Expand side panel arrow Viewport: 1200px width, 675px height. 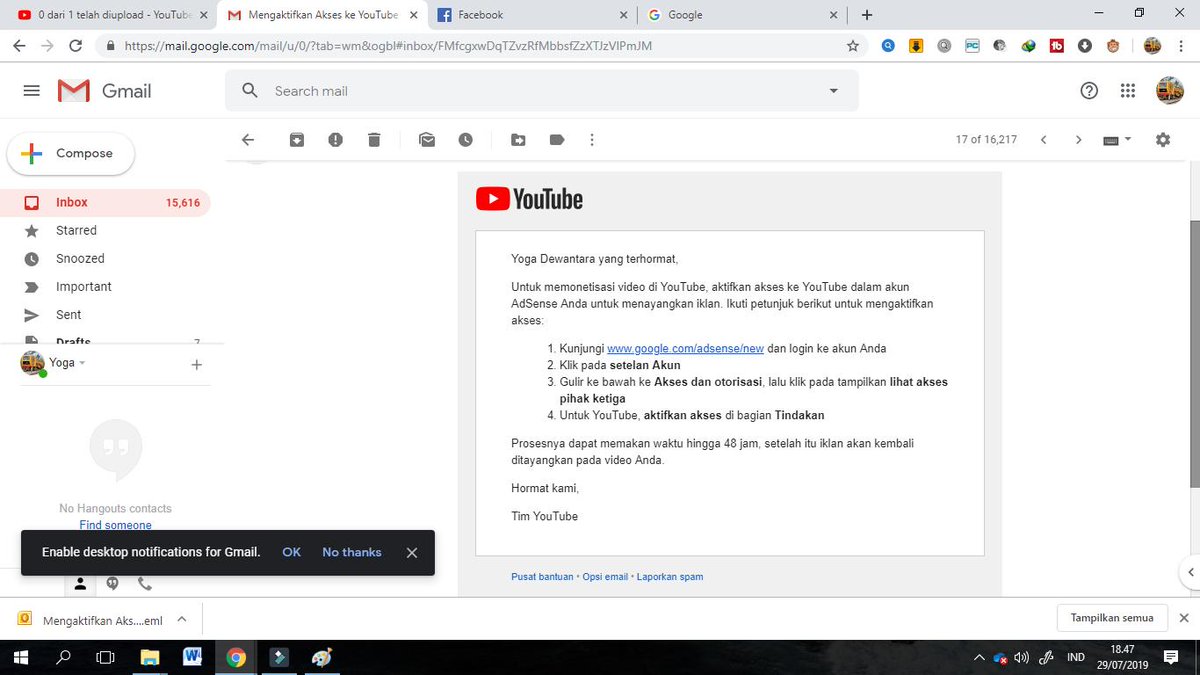click(x=1190, y=572)
